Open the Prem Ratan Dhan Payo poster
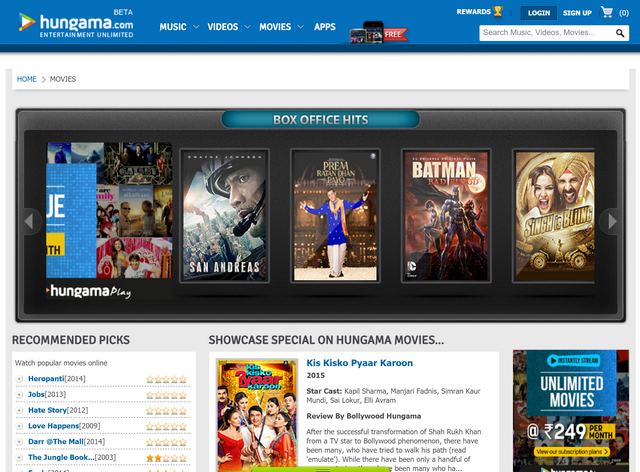 point(335,216)
